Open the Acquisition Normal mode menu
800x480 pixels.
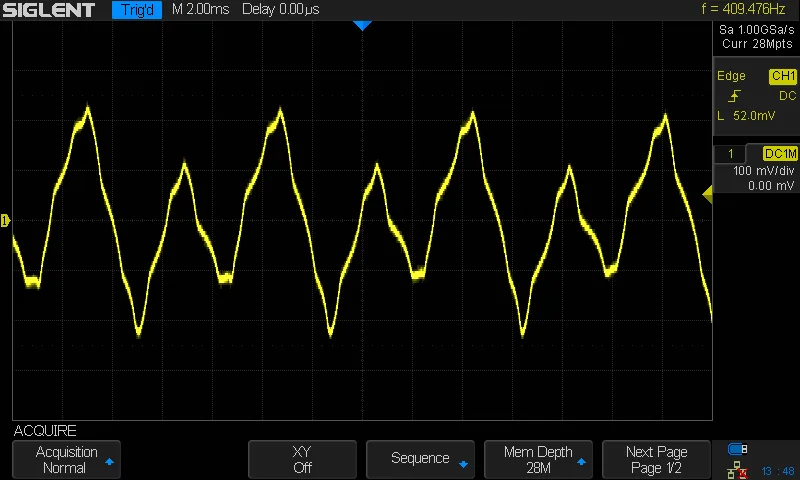pos(66,460)
